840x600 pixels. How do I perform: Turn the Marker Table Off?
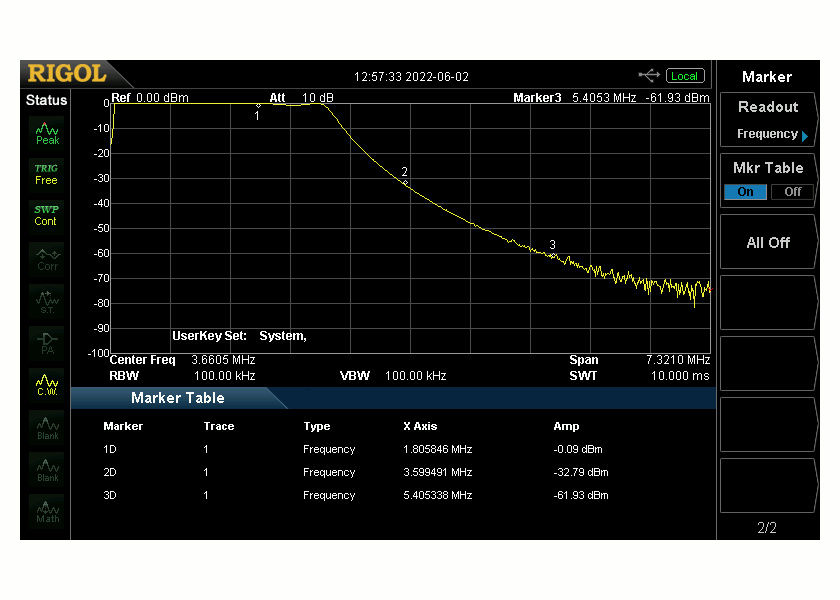tap(792, 192)
